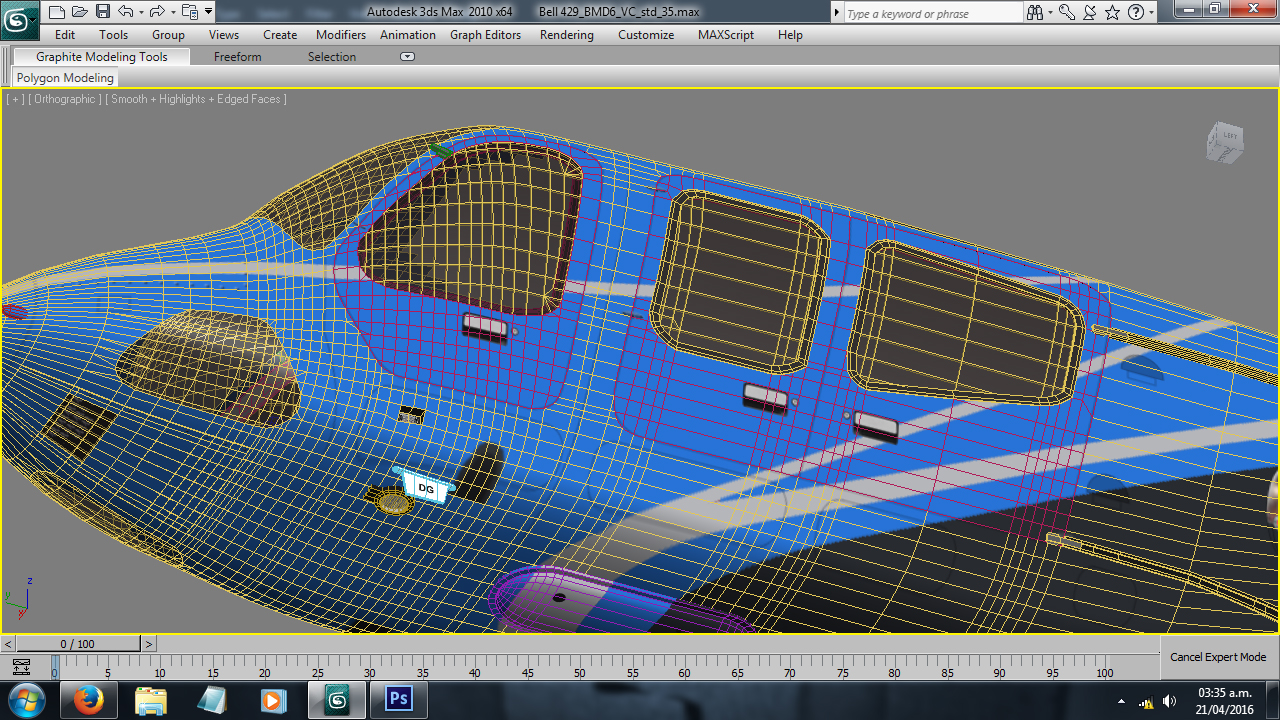Expand the Polygon Modeling panel
The width and height of the screenshot is (1280, 720).
point(65,78)
